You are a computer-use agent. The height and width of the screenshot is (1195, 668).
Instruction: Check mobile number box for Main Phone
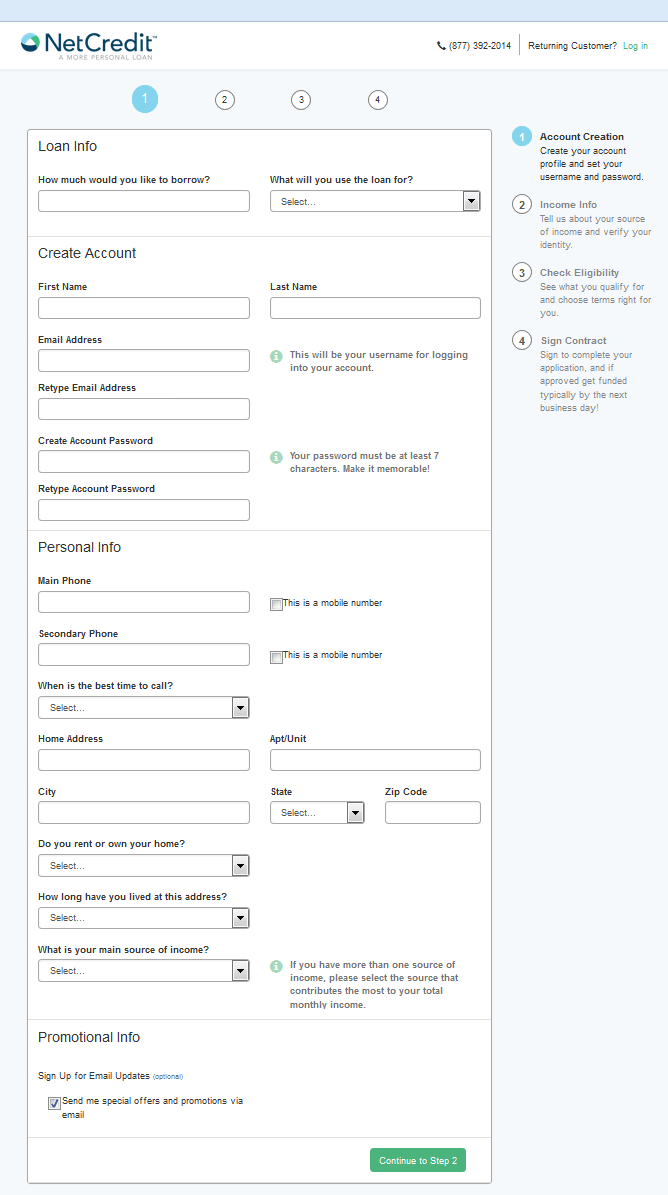pyautogui.click(x=276, y=604)
